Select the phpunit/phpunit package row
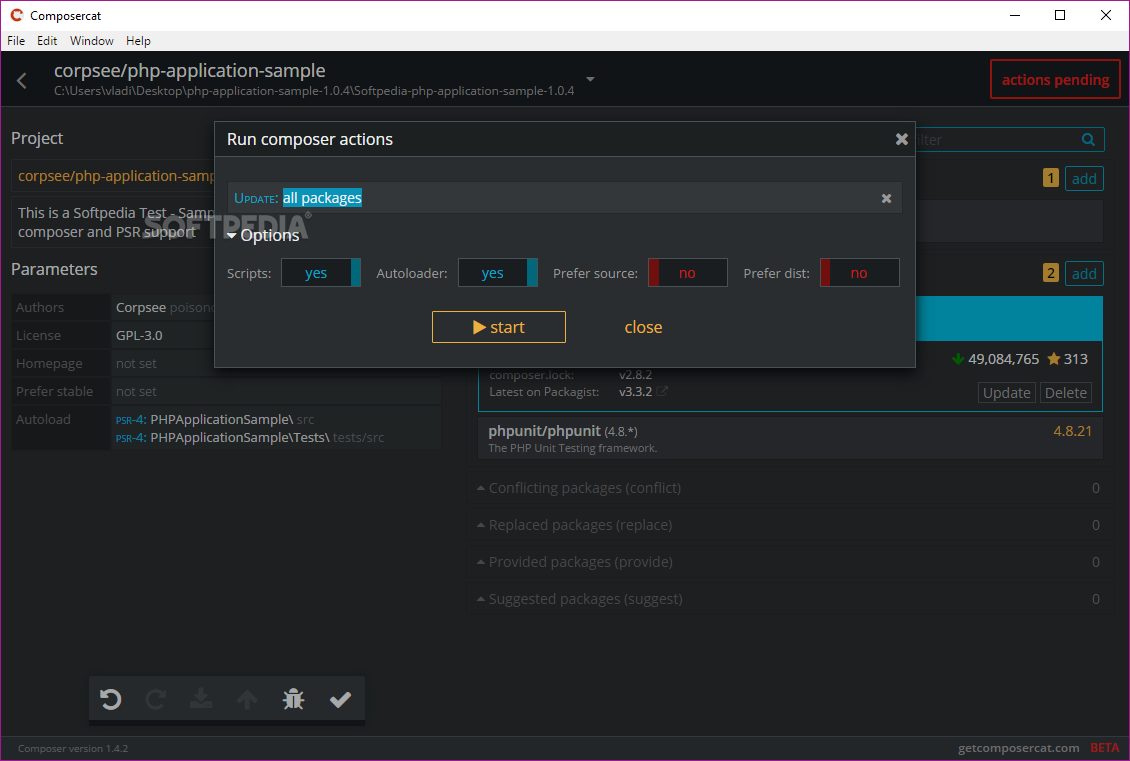1130x761 pixels. [x=790, y=438]
